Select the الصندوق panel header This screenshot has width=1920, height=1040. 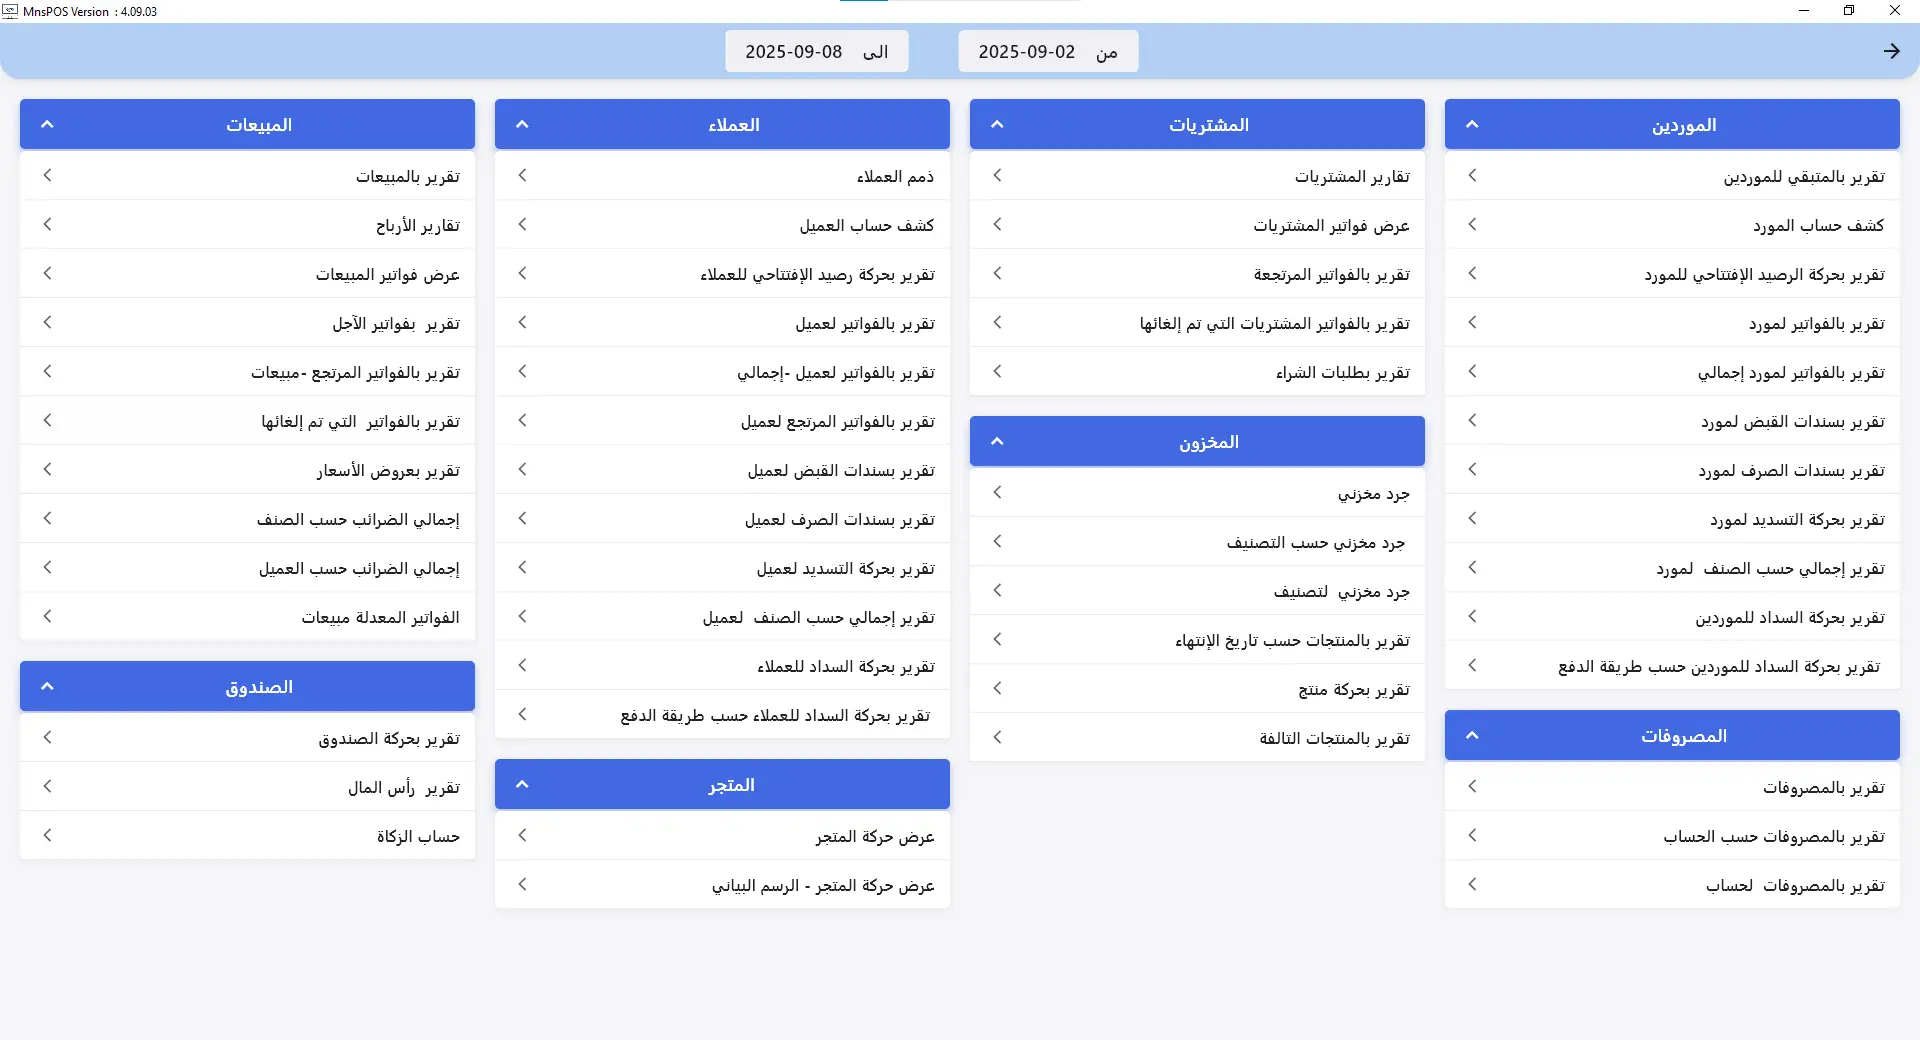point(247,686)
